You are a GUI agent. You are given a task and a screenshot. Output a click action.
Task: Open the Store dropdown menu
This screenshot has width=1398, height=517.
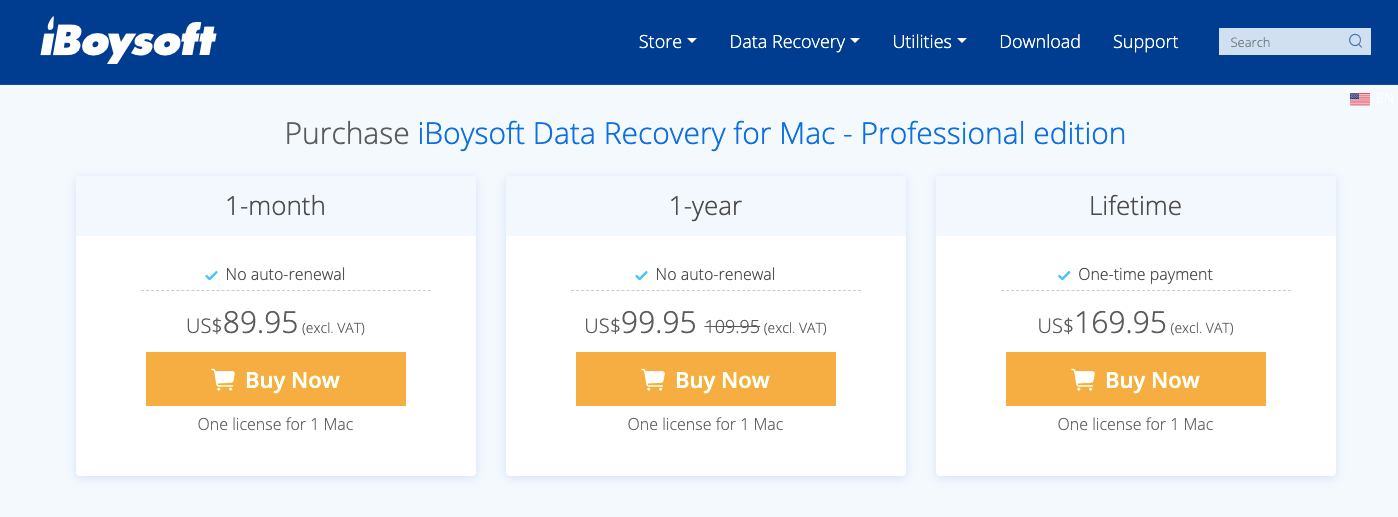tap(667, 42)
